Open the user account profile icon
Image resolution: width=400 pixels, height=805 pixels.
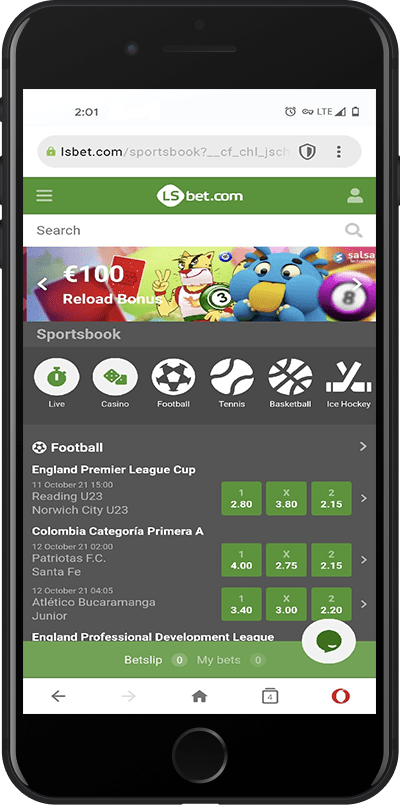pyautogui.click(x=355, y=196)
